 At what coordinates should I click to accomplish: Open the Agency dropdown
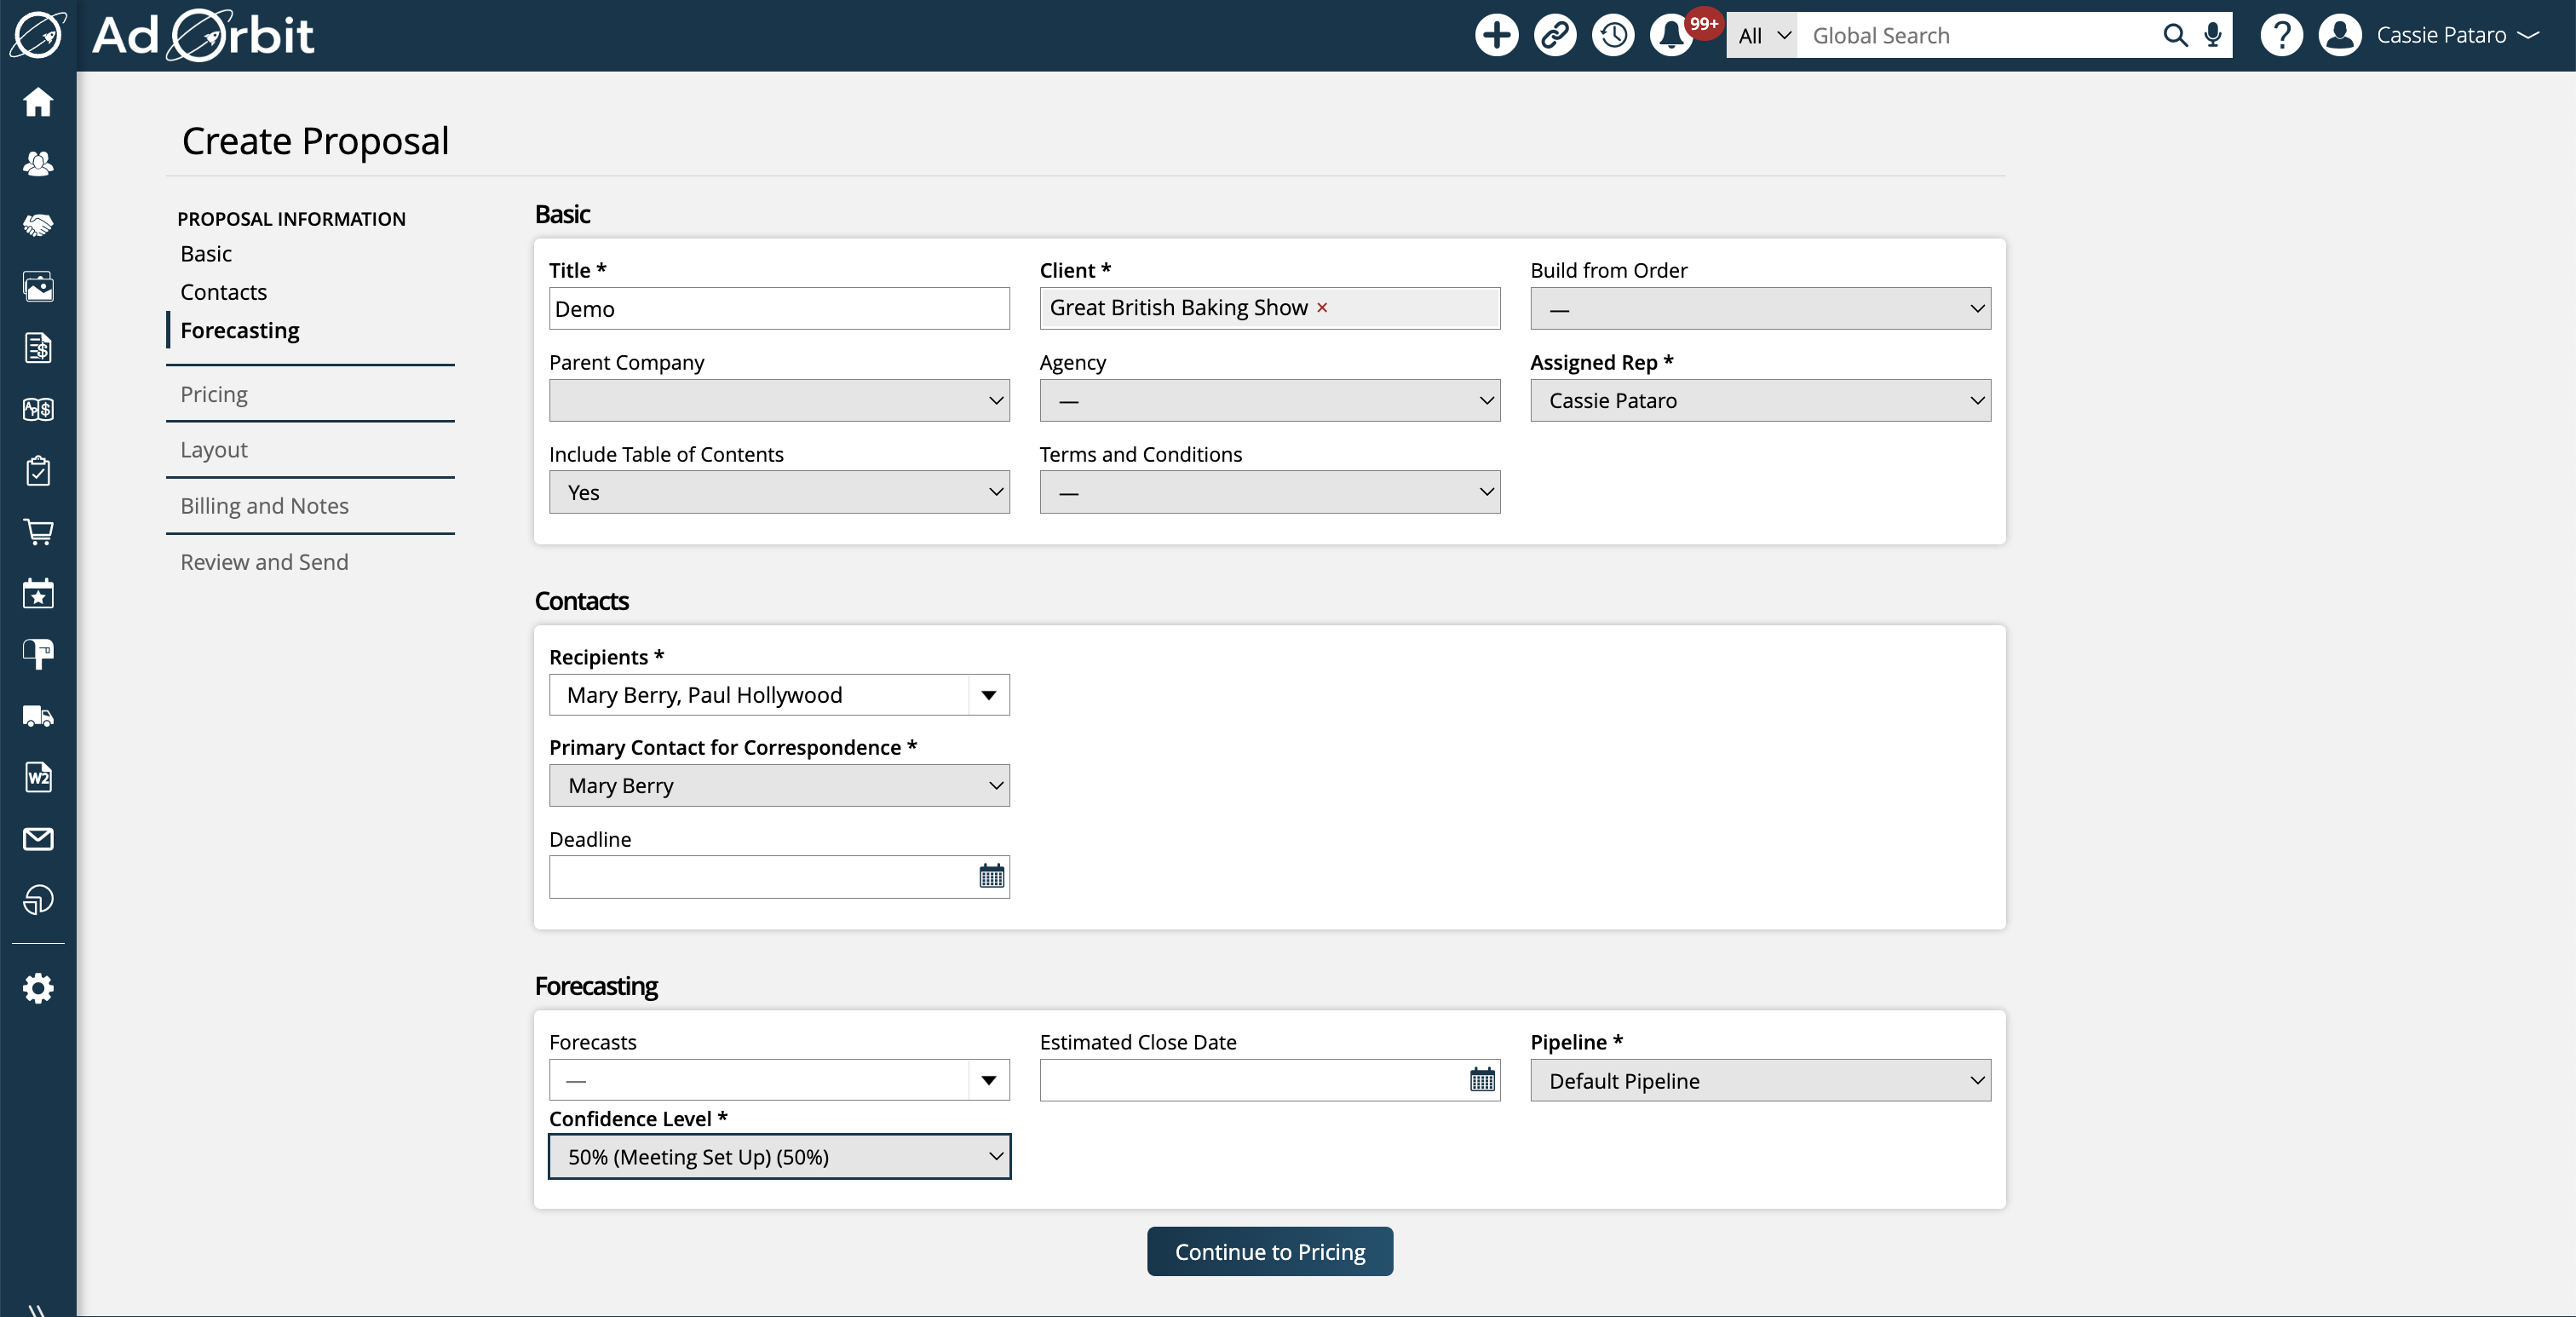point(1270,400)
